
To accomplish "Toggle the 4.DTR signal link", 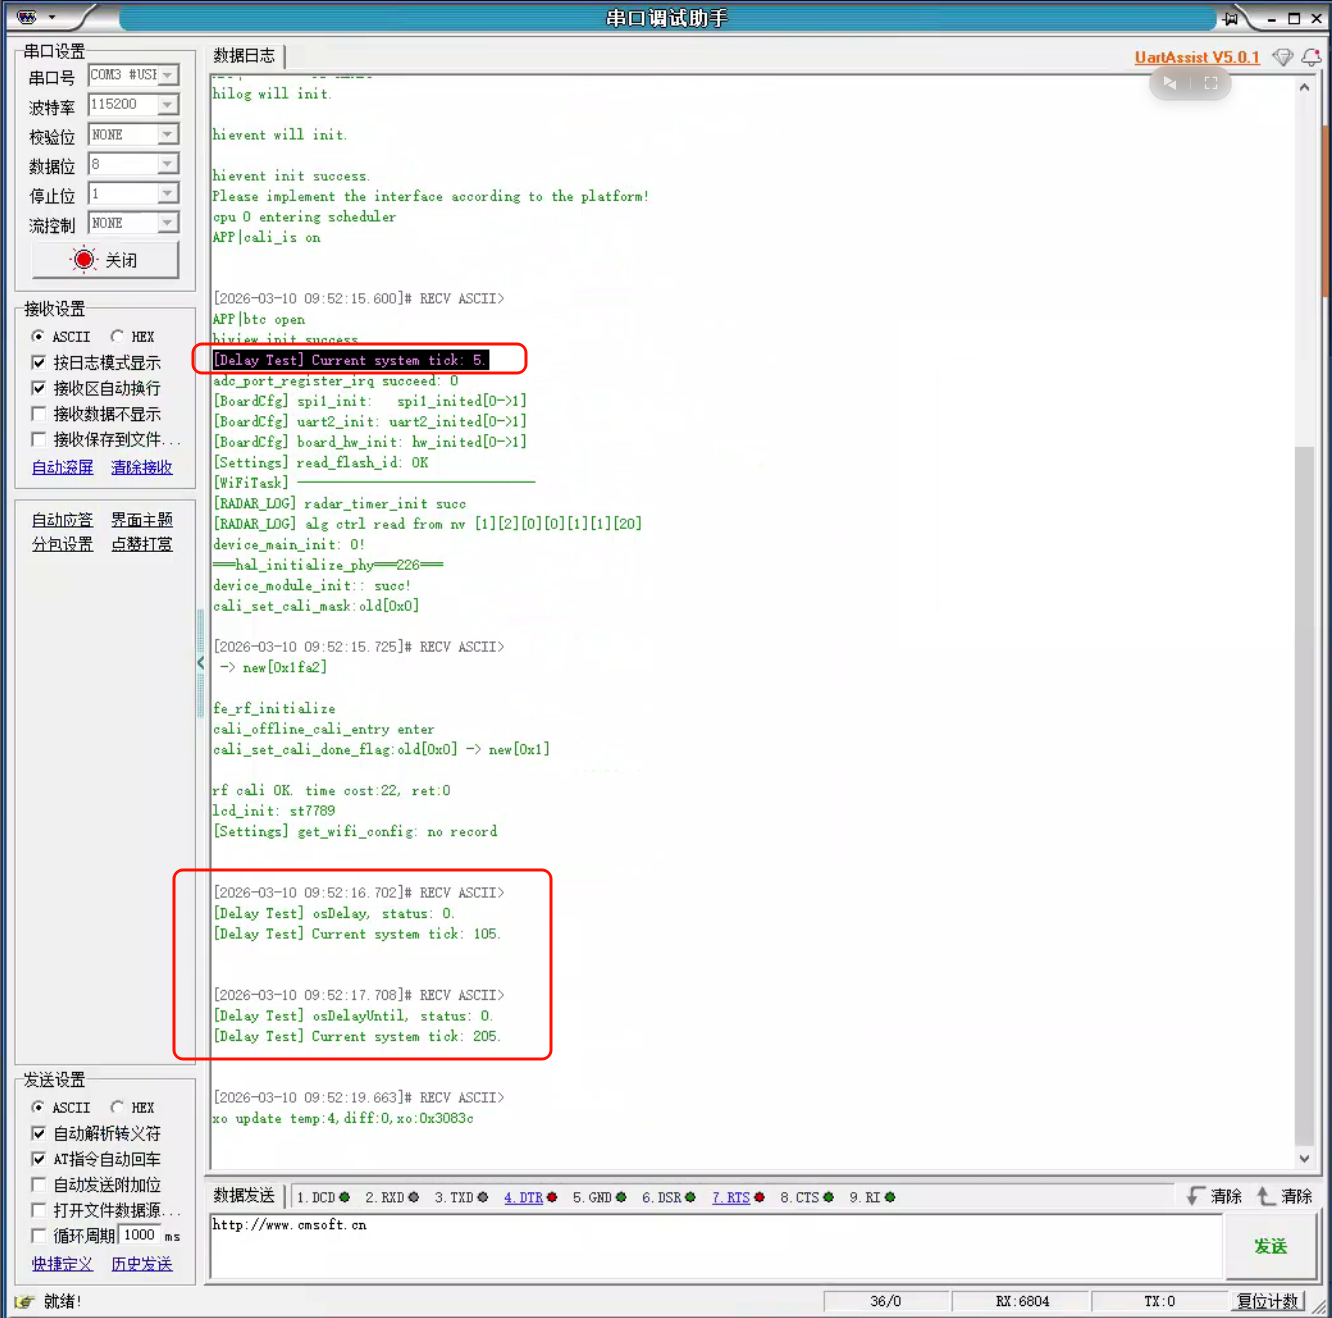I will click(x=523, y=1197).
